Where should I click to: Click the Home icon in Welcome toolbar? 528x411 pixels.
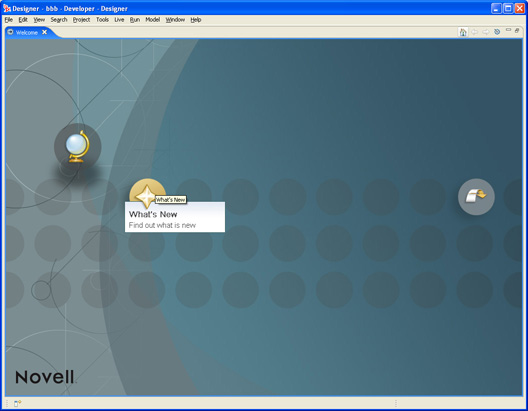[x=463, y=32]
